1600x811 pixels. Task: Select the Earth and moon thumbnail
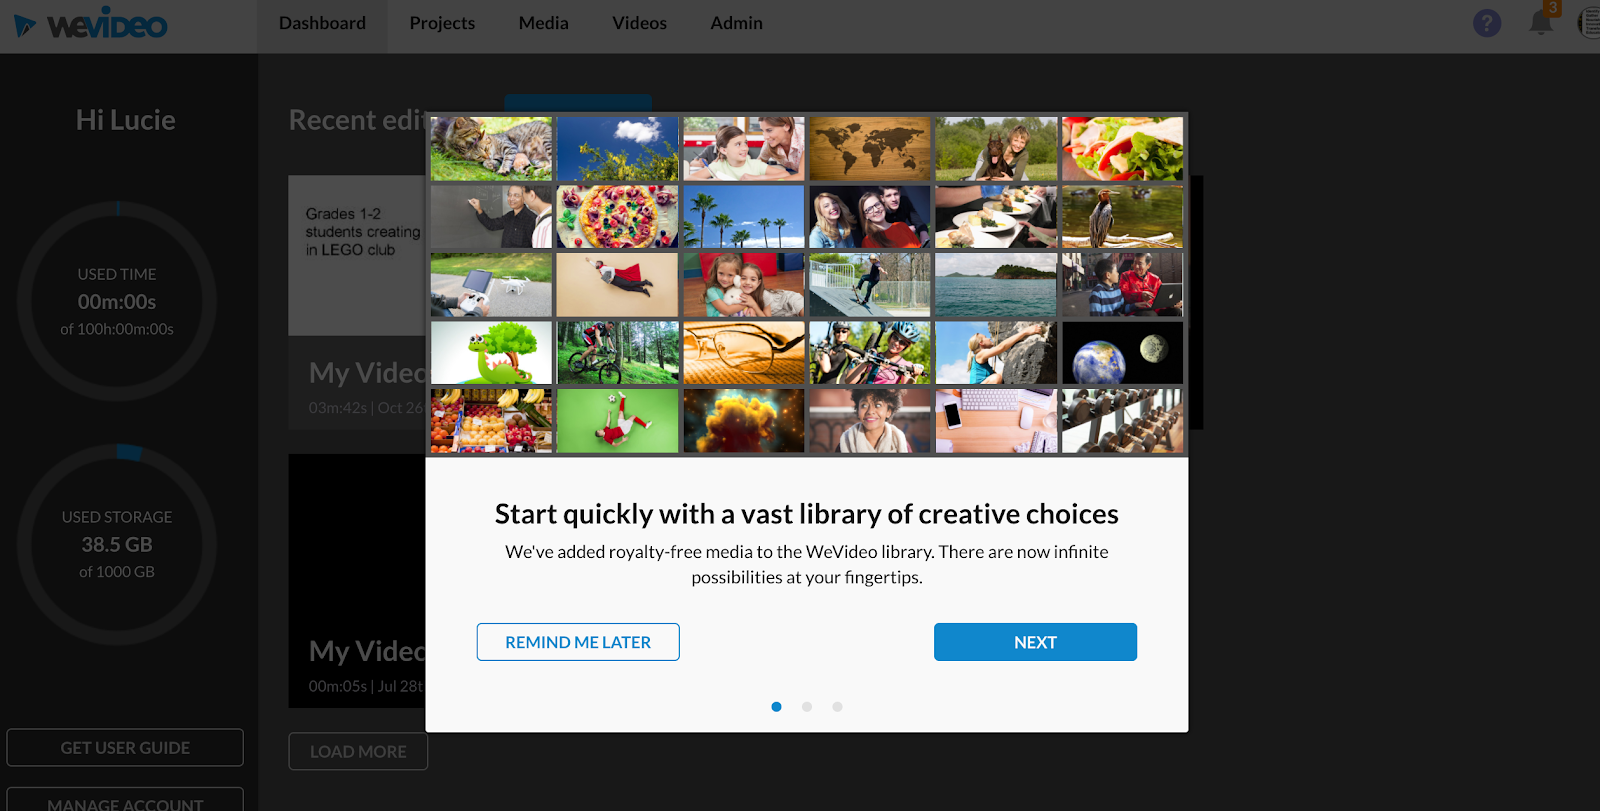click(x=1122, y=353)
